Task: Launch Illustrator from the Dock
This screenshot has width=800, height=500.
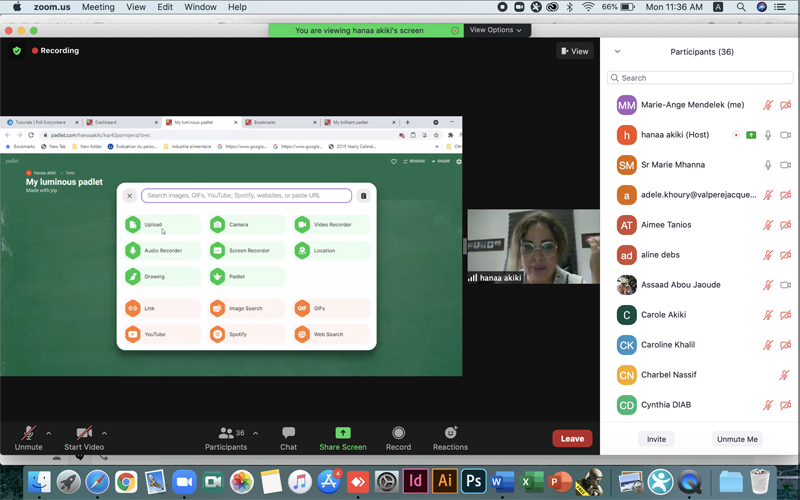Action: click(445, 481)
